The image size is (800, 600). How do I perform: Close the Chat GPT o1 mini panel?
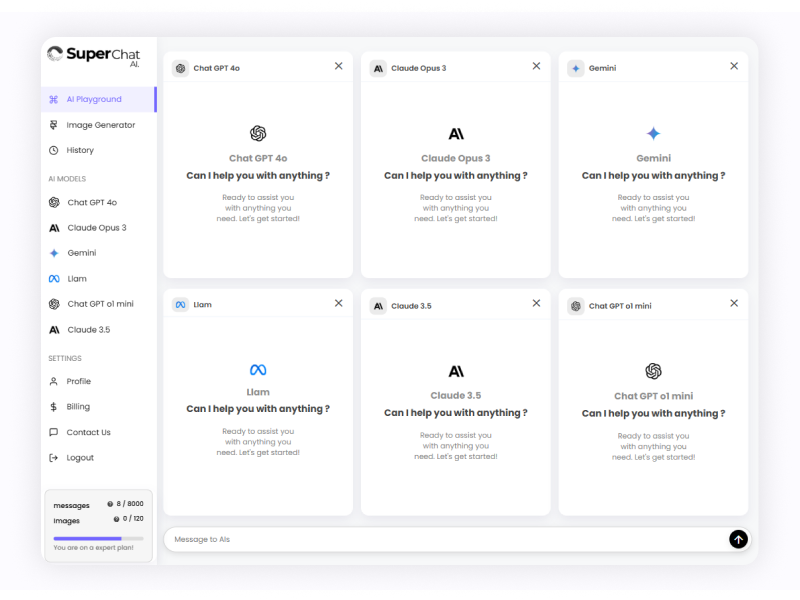pyautogui.click(x=734, y=303)
